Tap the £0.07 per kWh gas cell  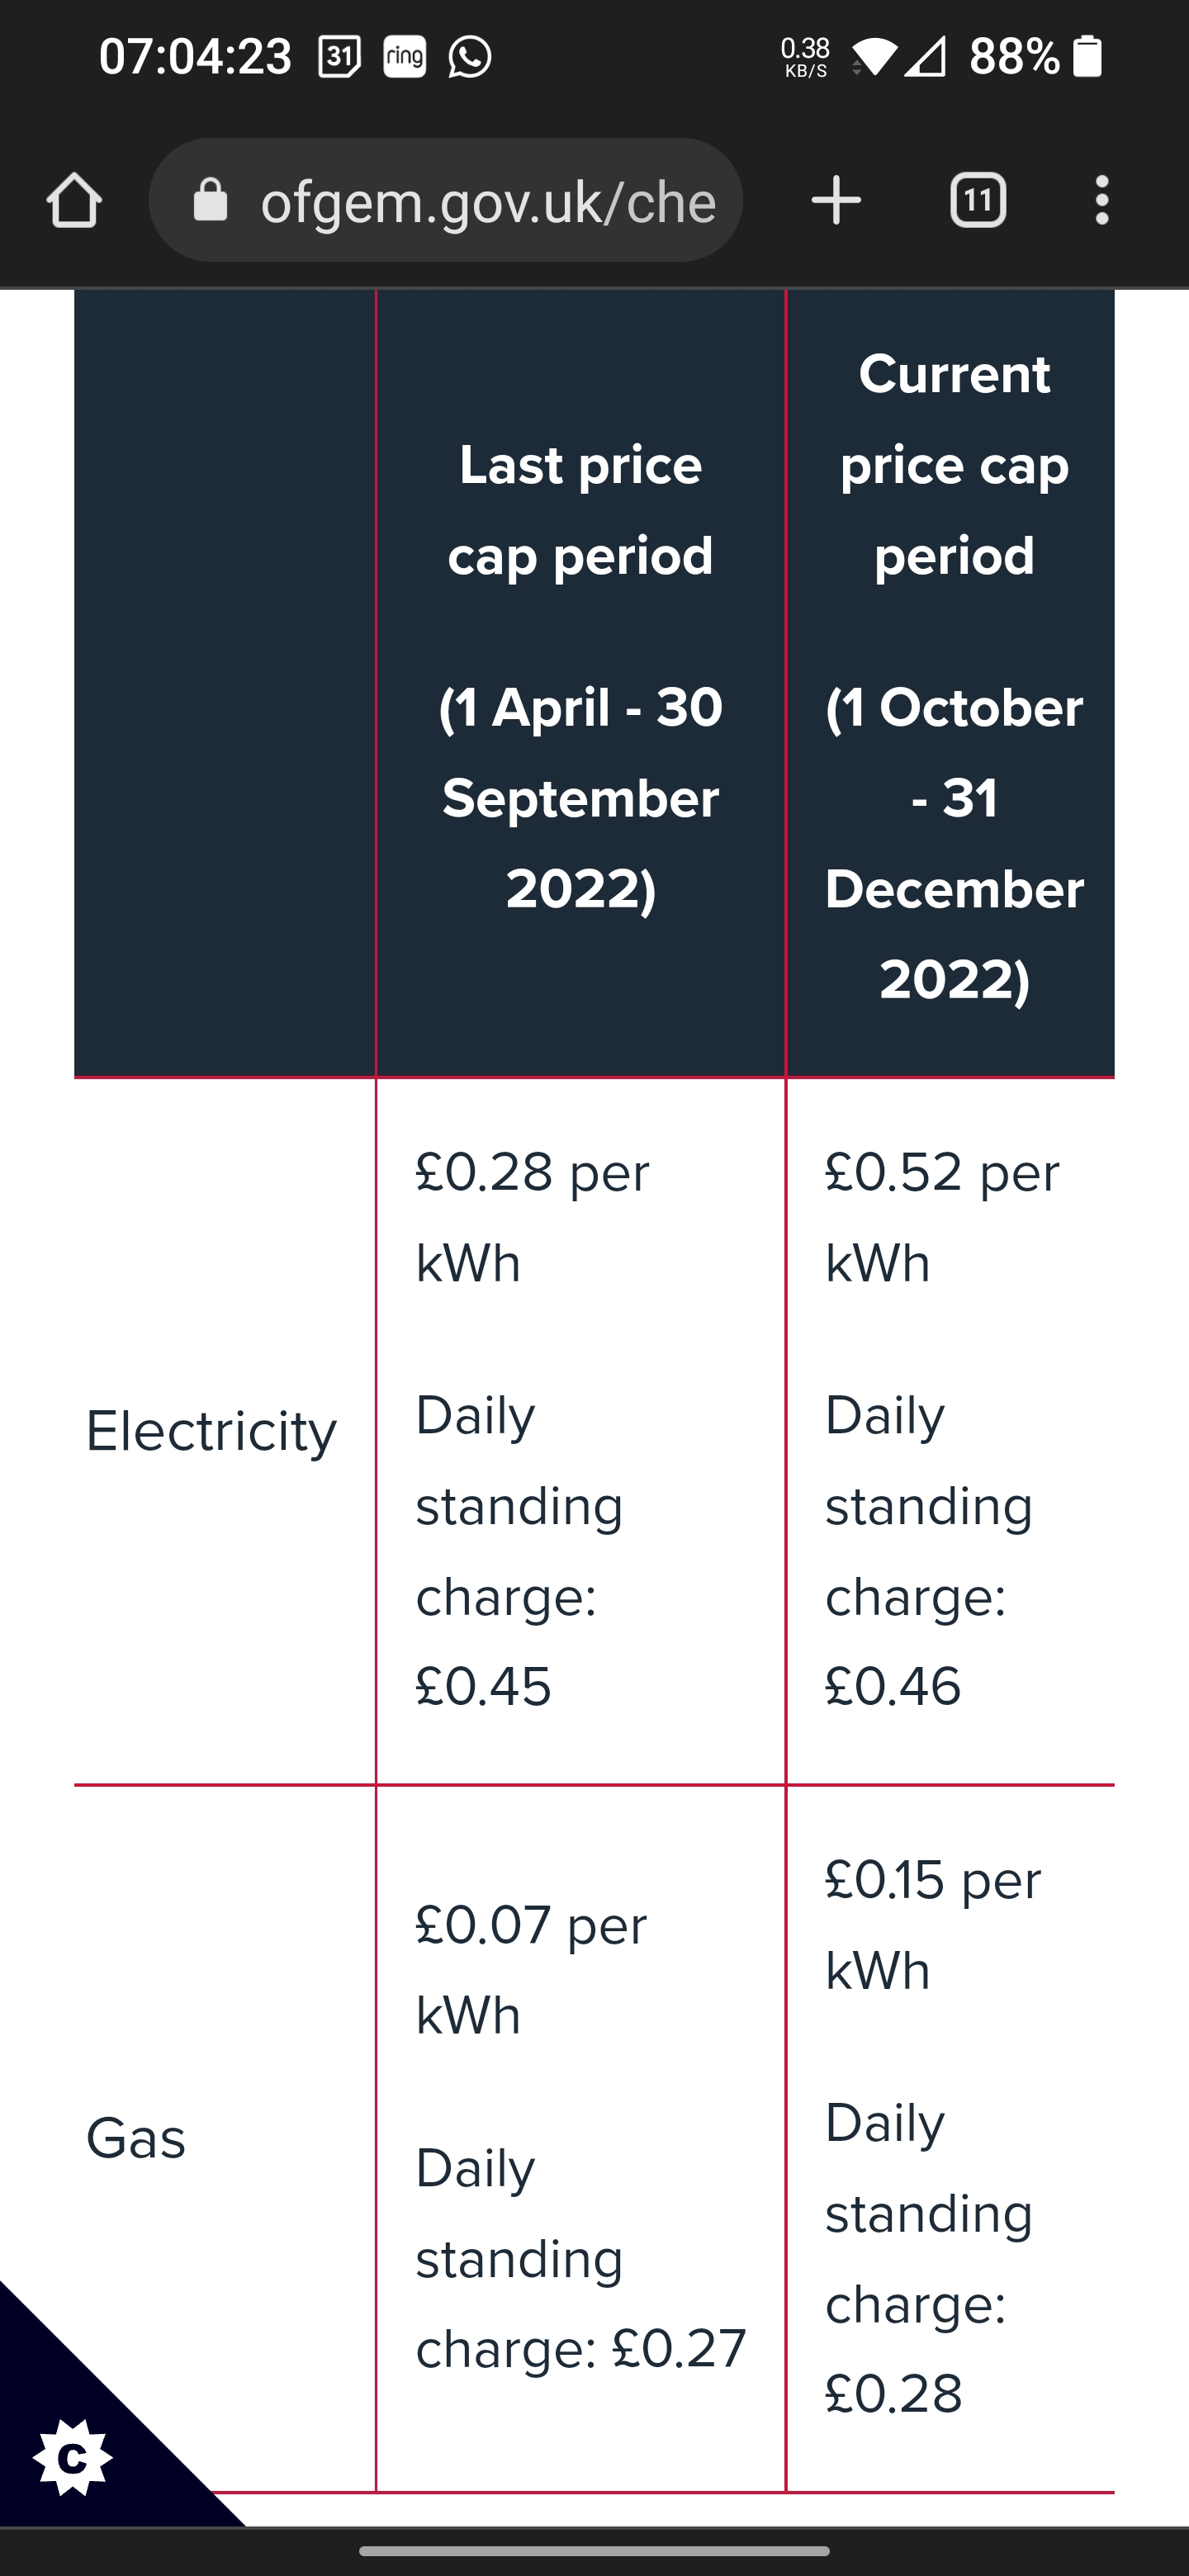(531, 1969)
